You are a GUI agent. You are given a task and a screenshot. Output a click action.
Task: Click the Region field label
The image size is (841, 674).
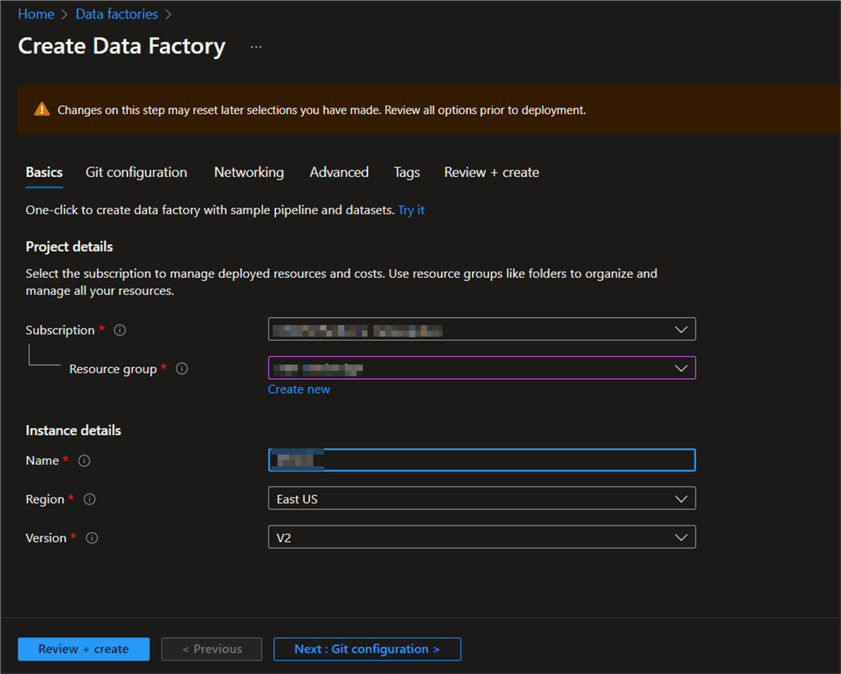coord(45,499)
